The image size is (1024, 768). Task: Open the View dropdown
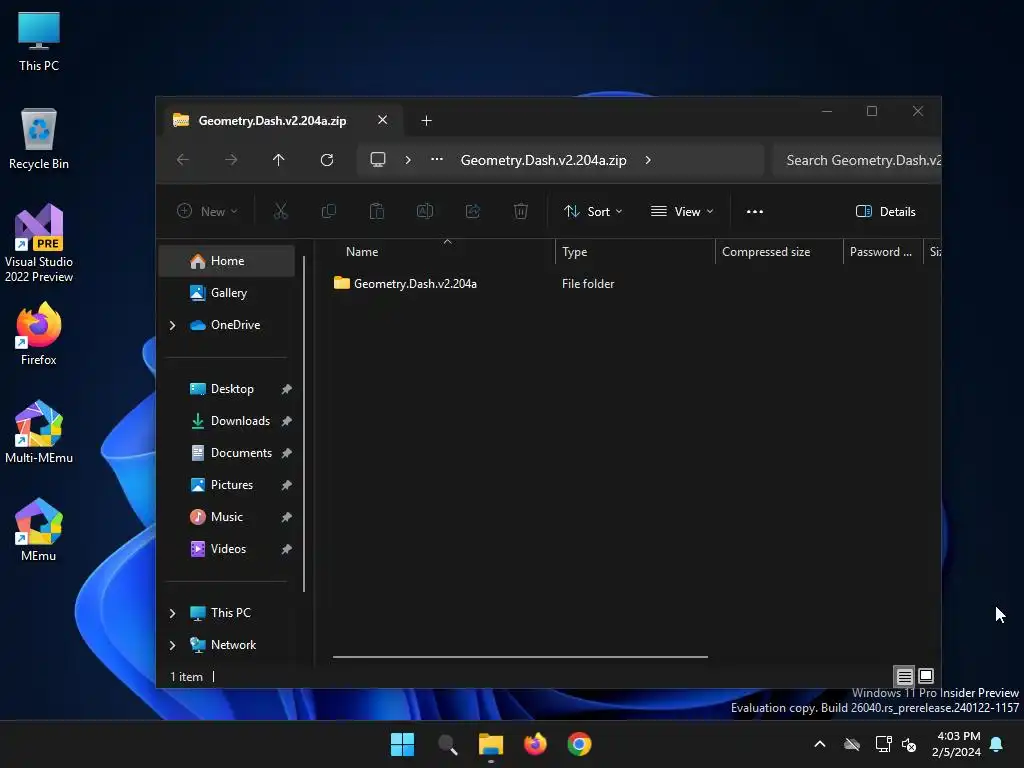click(x=682, y=212)
